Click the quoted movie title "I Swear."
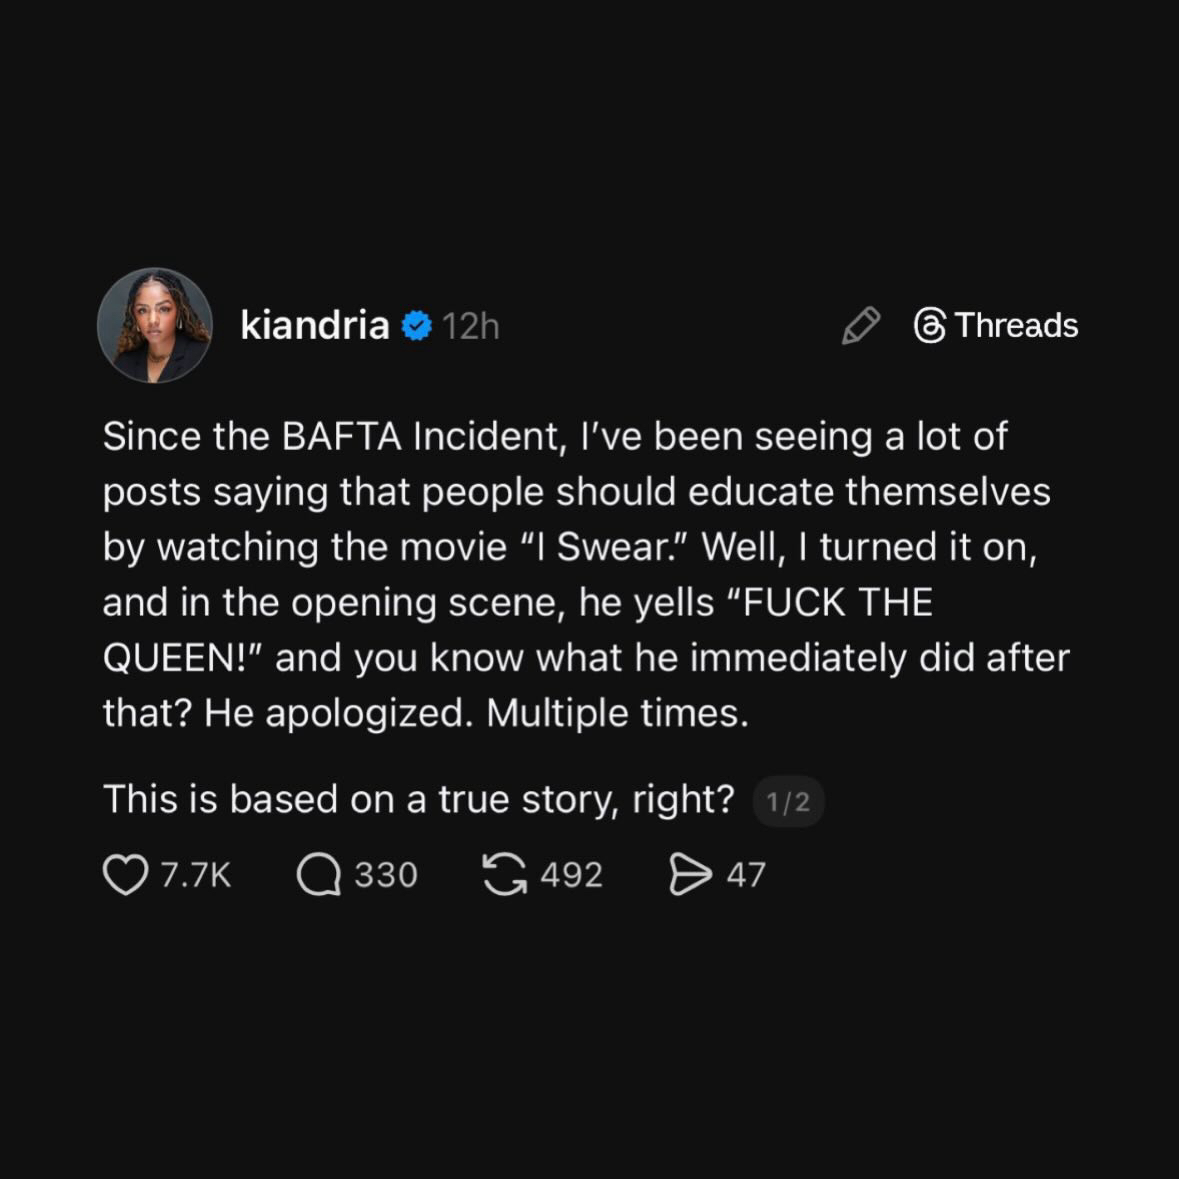The width and height of the screenshot is (1179, 1179). click(612, 547)
